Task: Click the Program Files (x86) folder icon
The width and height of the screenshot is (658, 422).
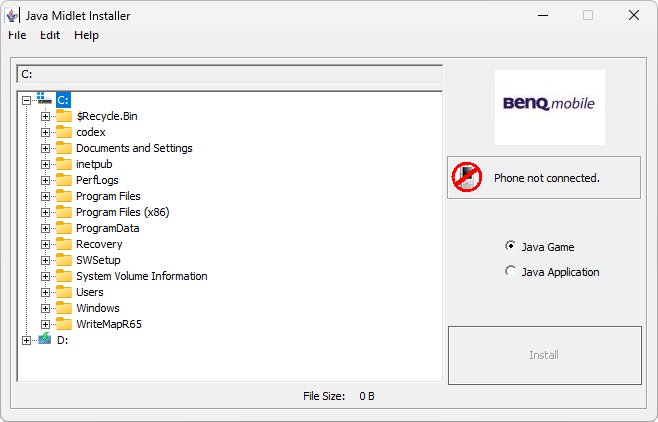Action: [x=64, y=211]
